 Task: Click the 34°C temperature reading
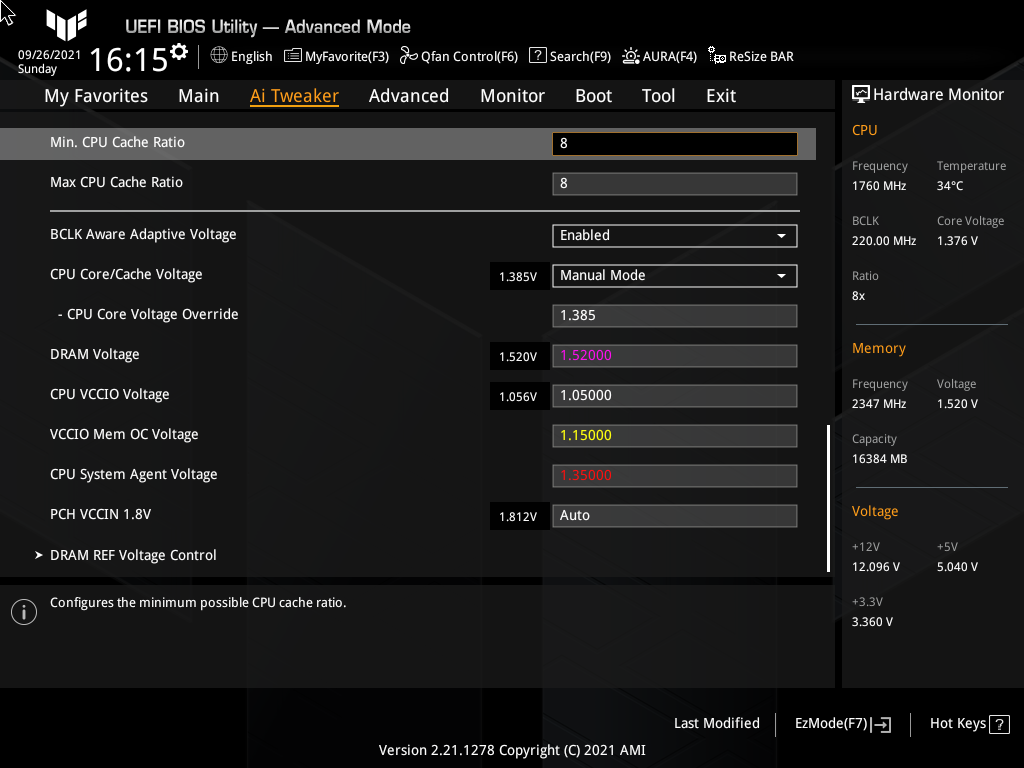(950, 186)
